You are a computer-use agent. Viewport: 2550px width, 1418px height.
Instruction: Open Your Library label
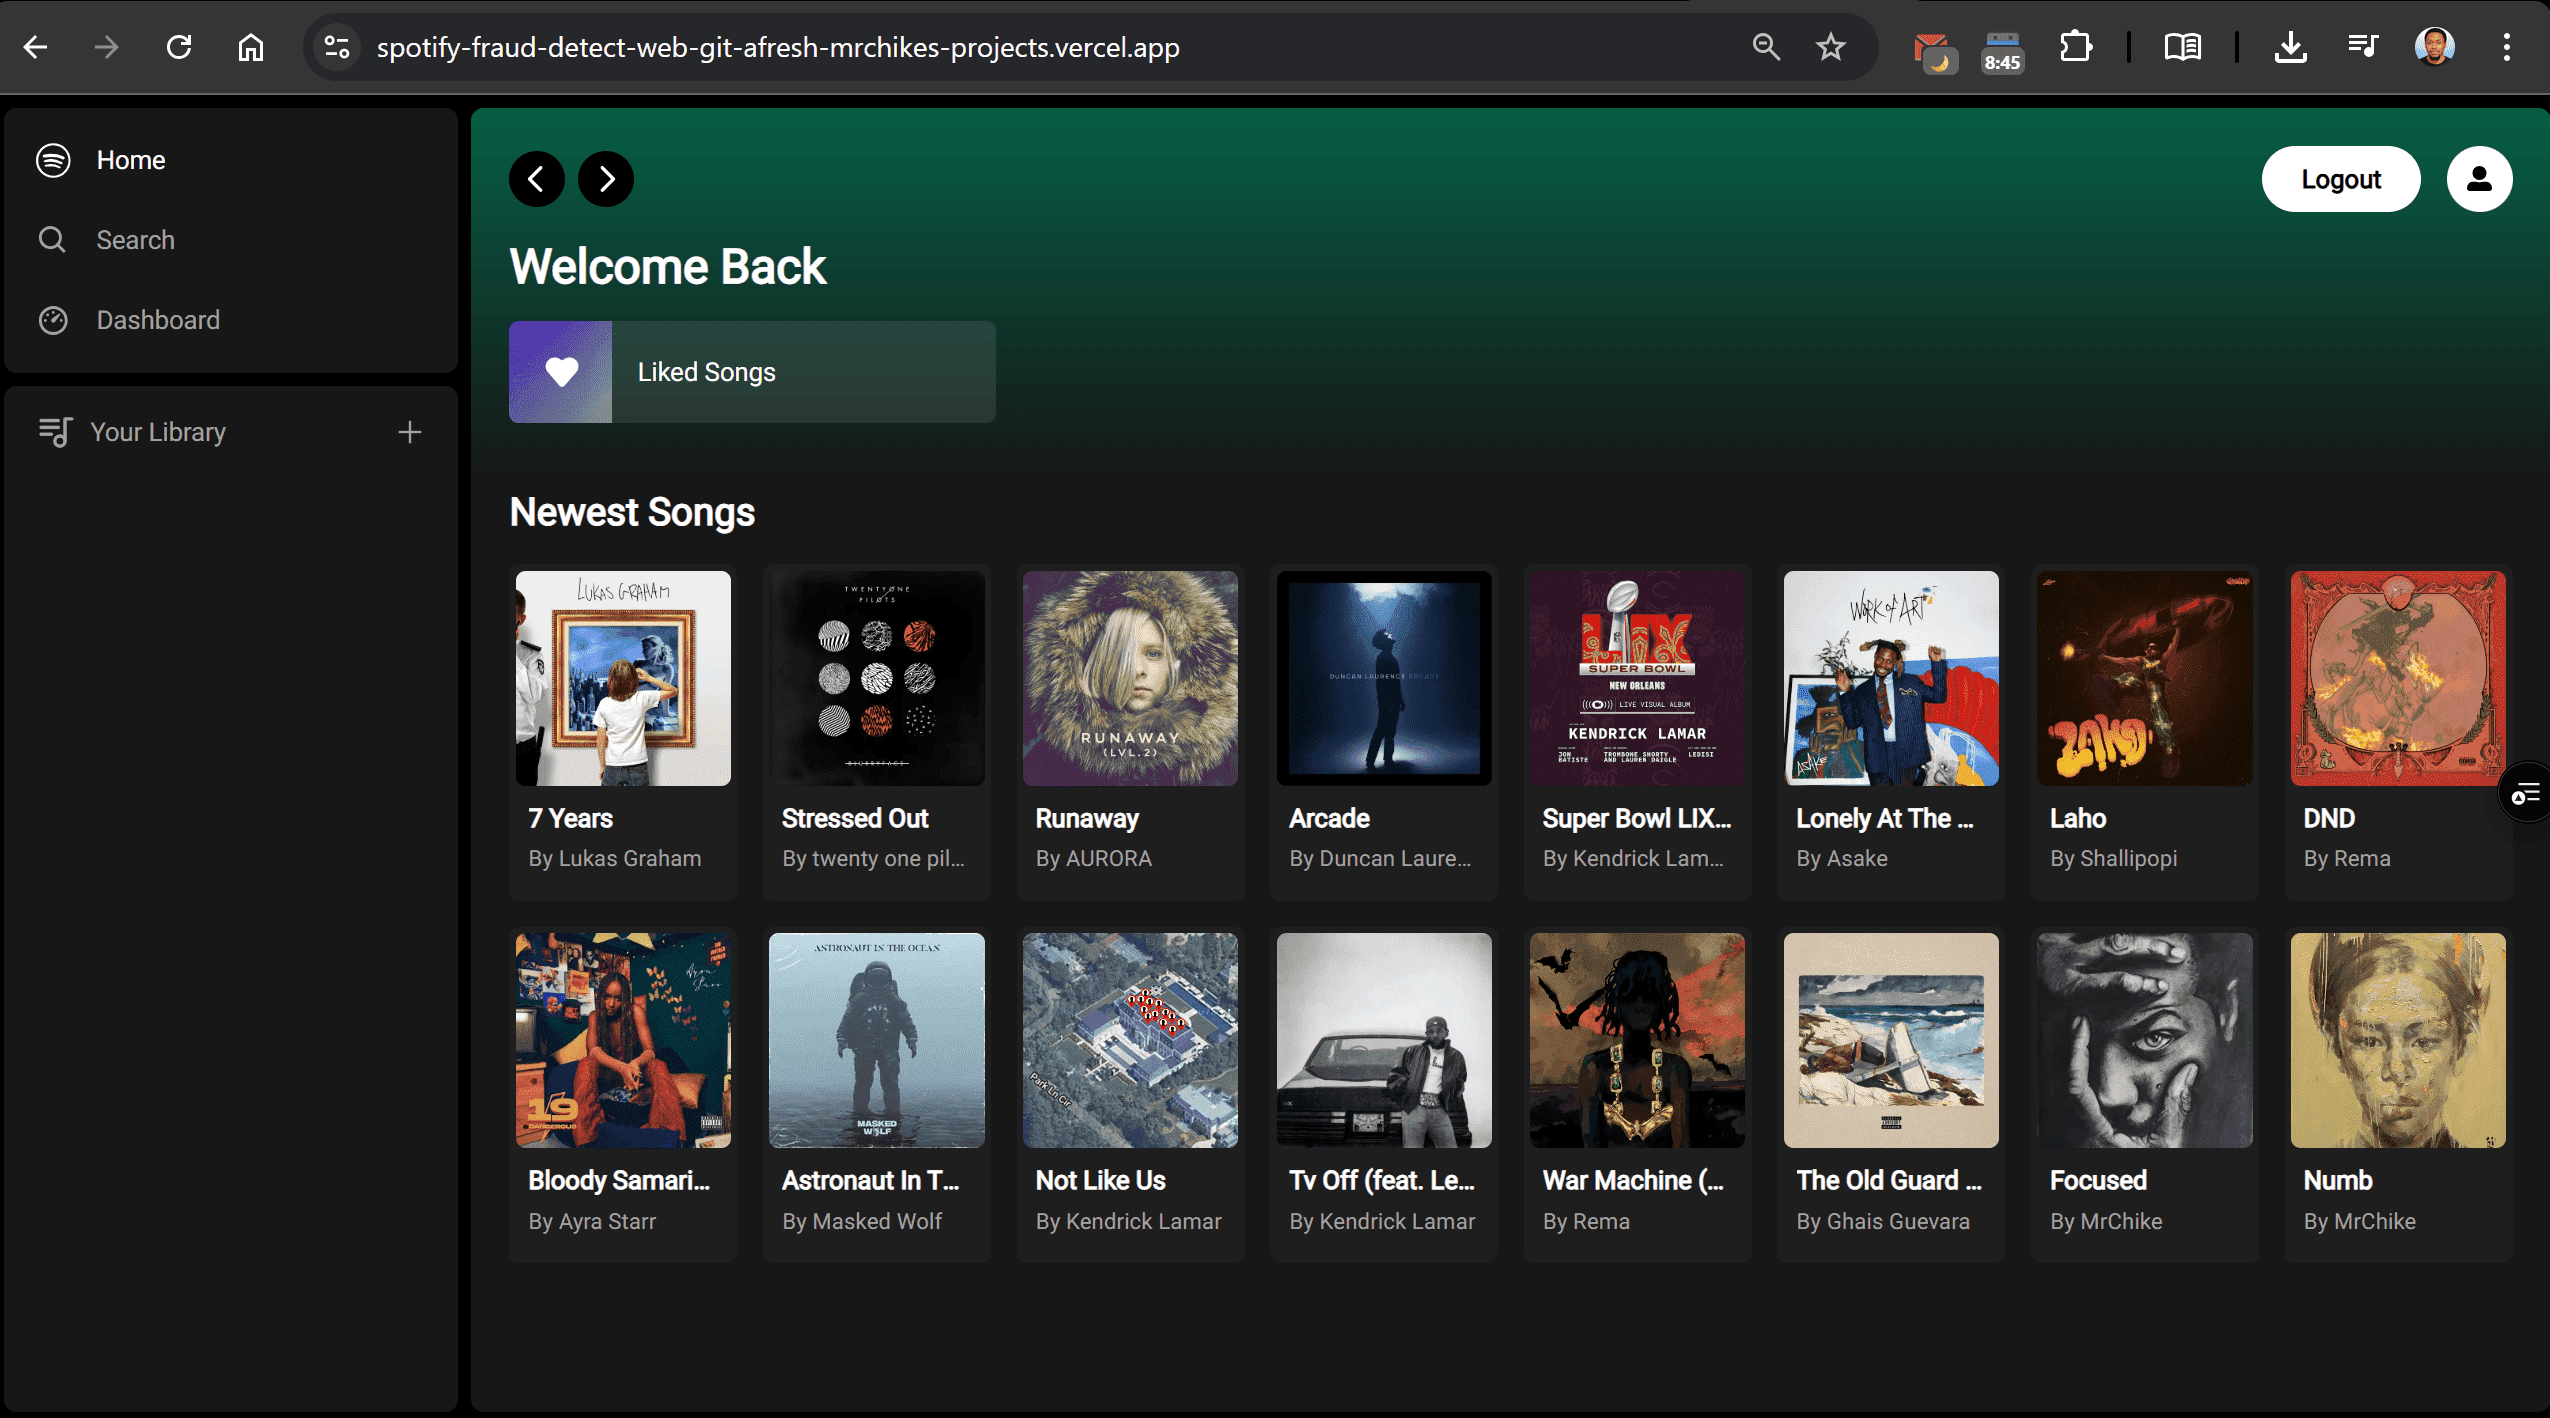tap(158, 432)
